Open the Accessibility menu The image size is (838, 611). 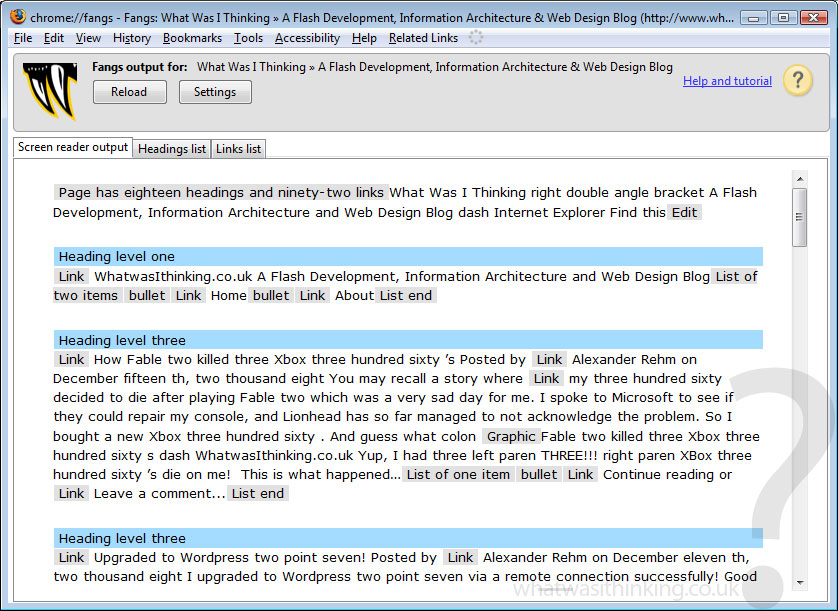(x=307, y=38)
